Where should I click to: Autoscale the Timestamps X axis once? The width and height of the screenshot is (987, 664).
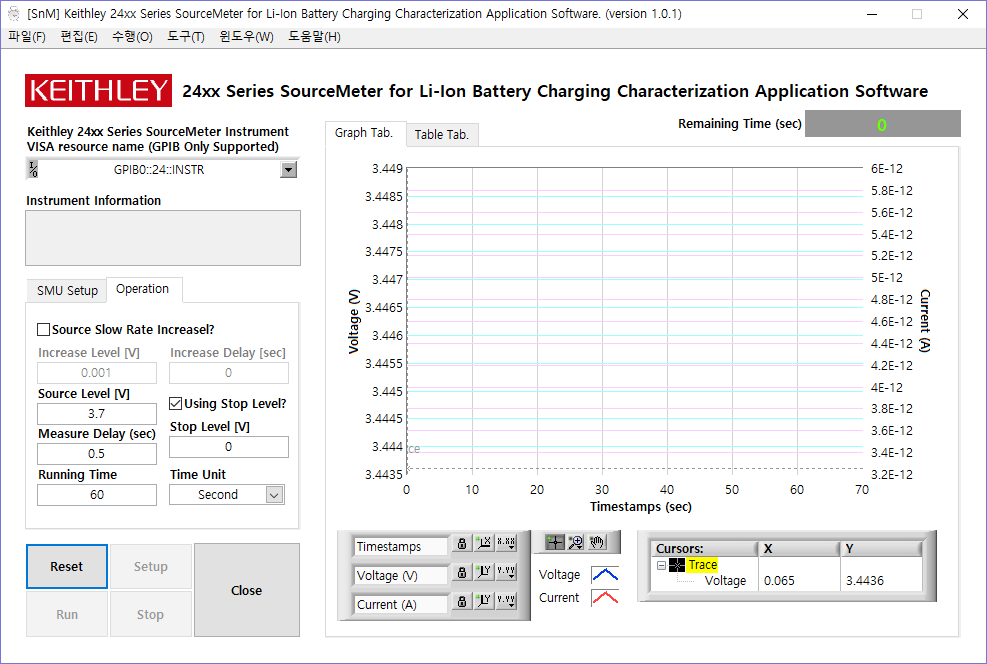click(x=483, y=543)
